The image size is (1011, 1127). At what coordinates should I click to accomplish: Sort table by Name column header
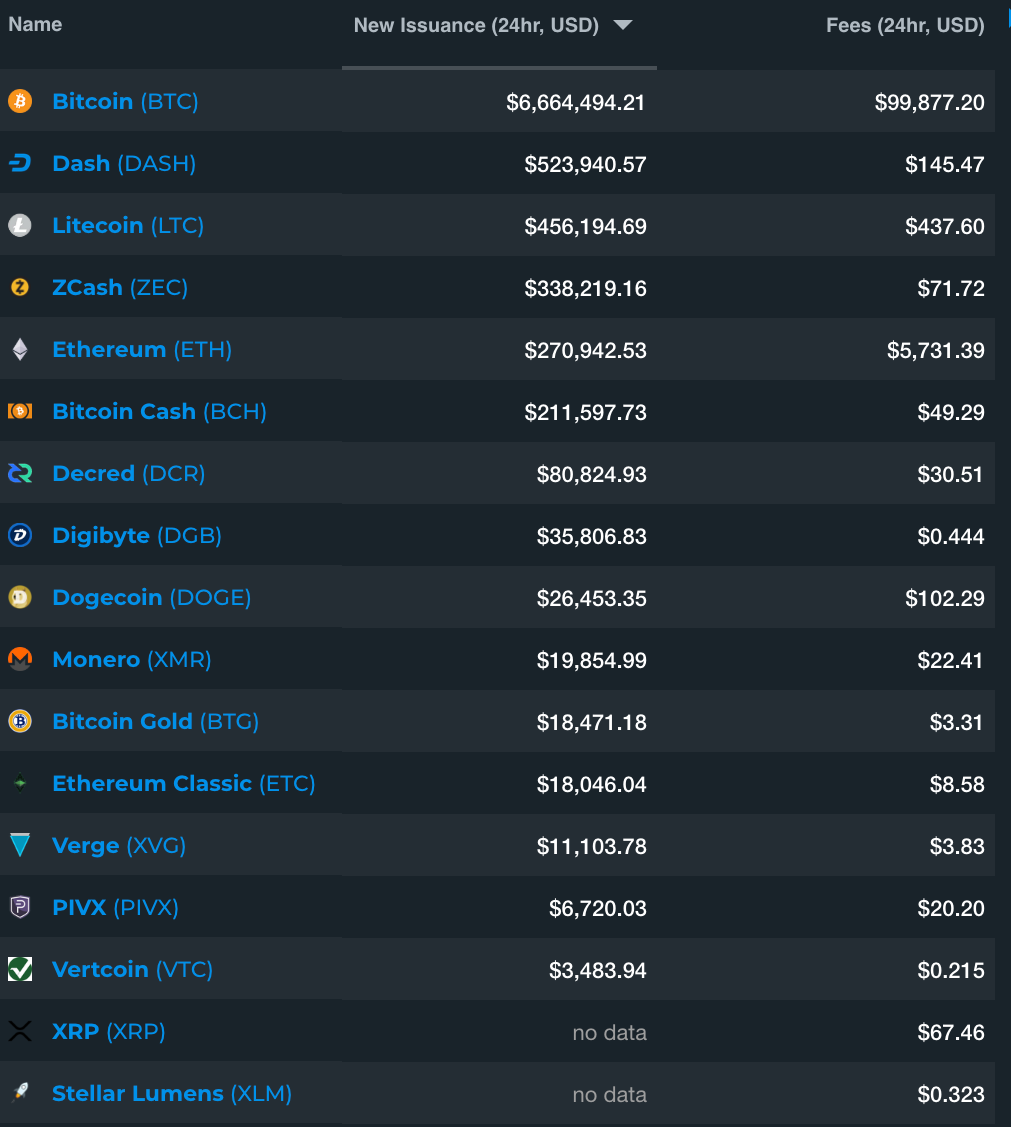[x=35, y=24]
